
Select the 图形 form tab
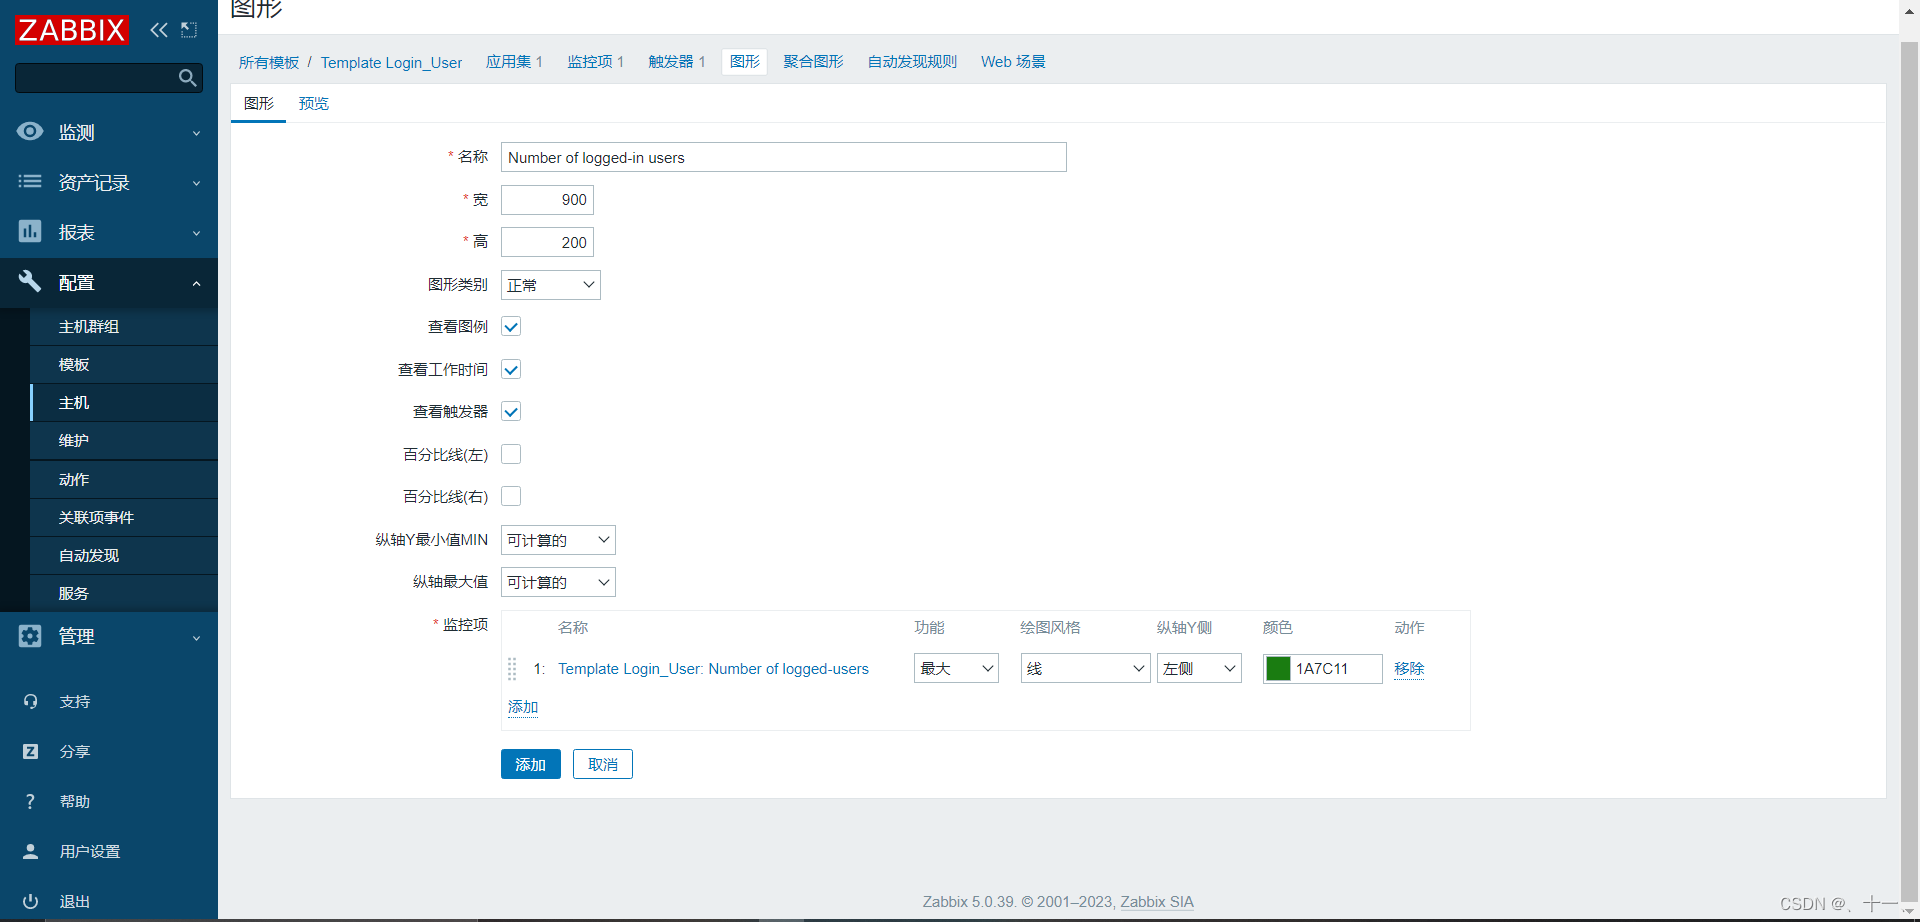pos(258,103)
